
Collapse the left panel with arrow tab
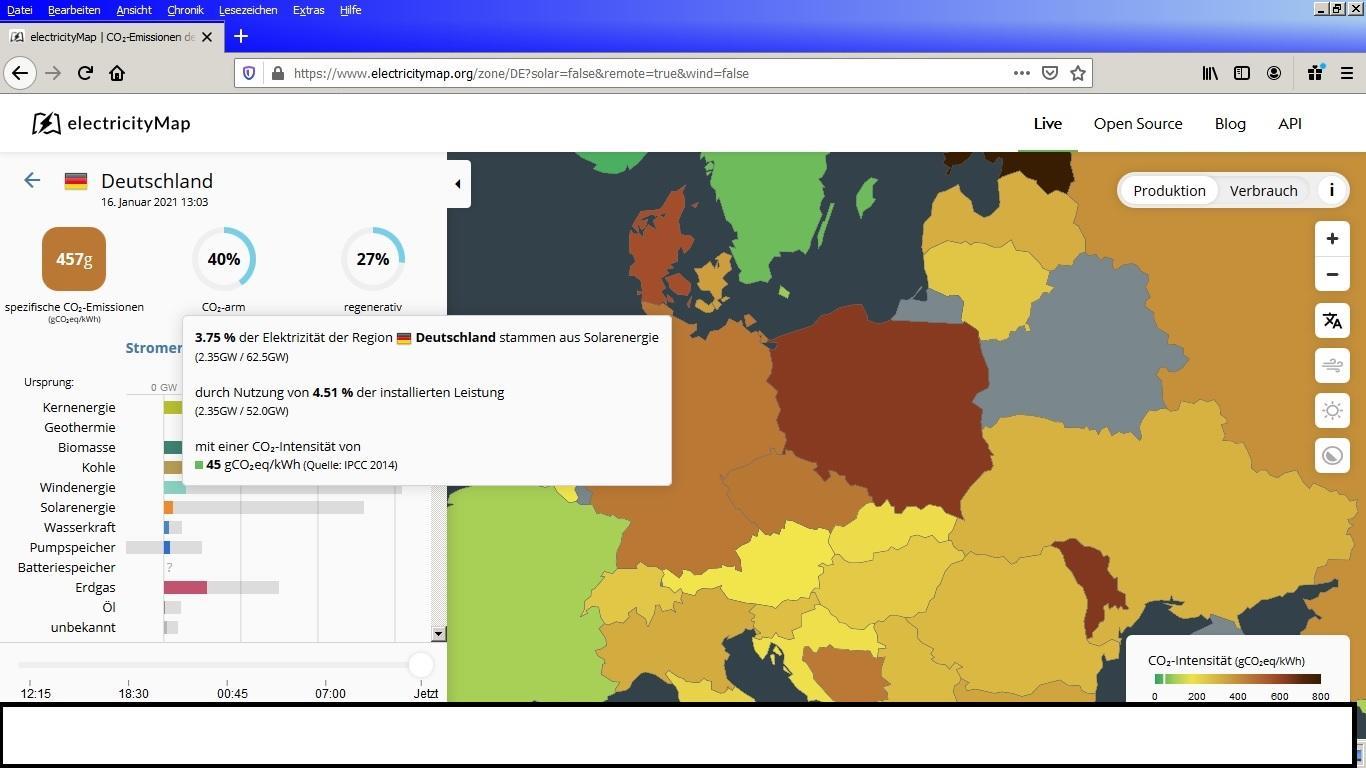(x=458, y=184)
